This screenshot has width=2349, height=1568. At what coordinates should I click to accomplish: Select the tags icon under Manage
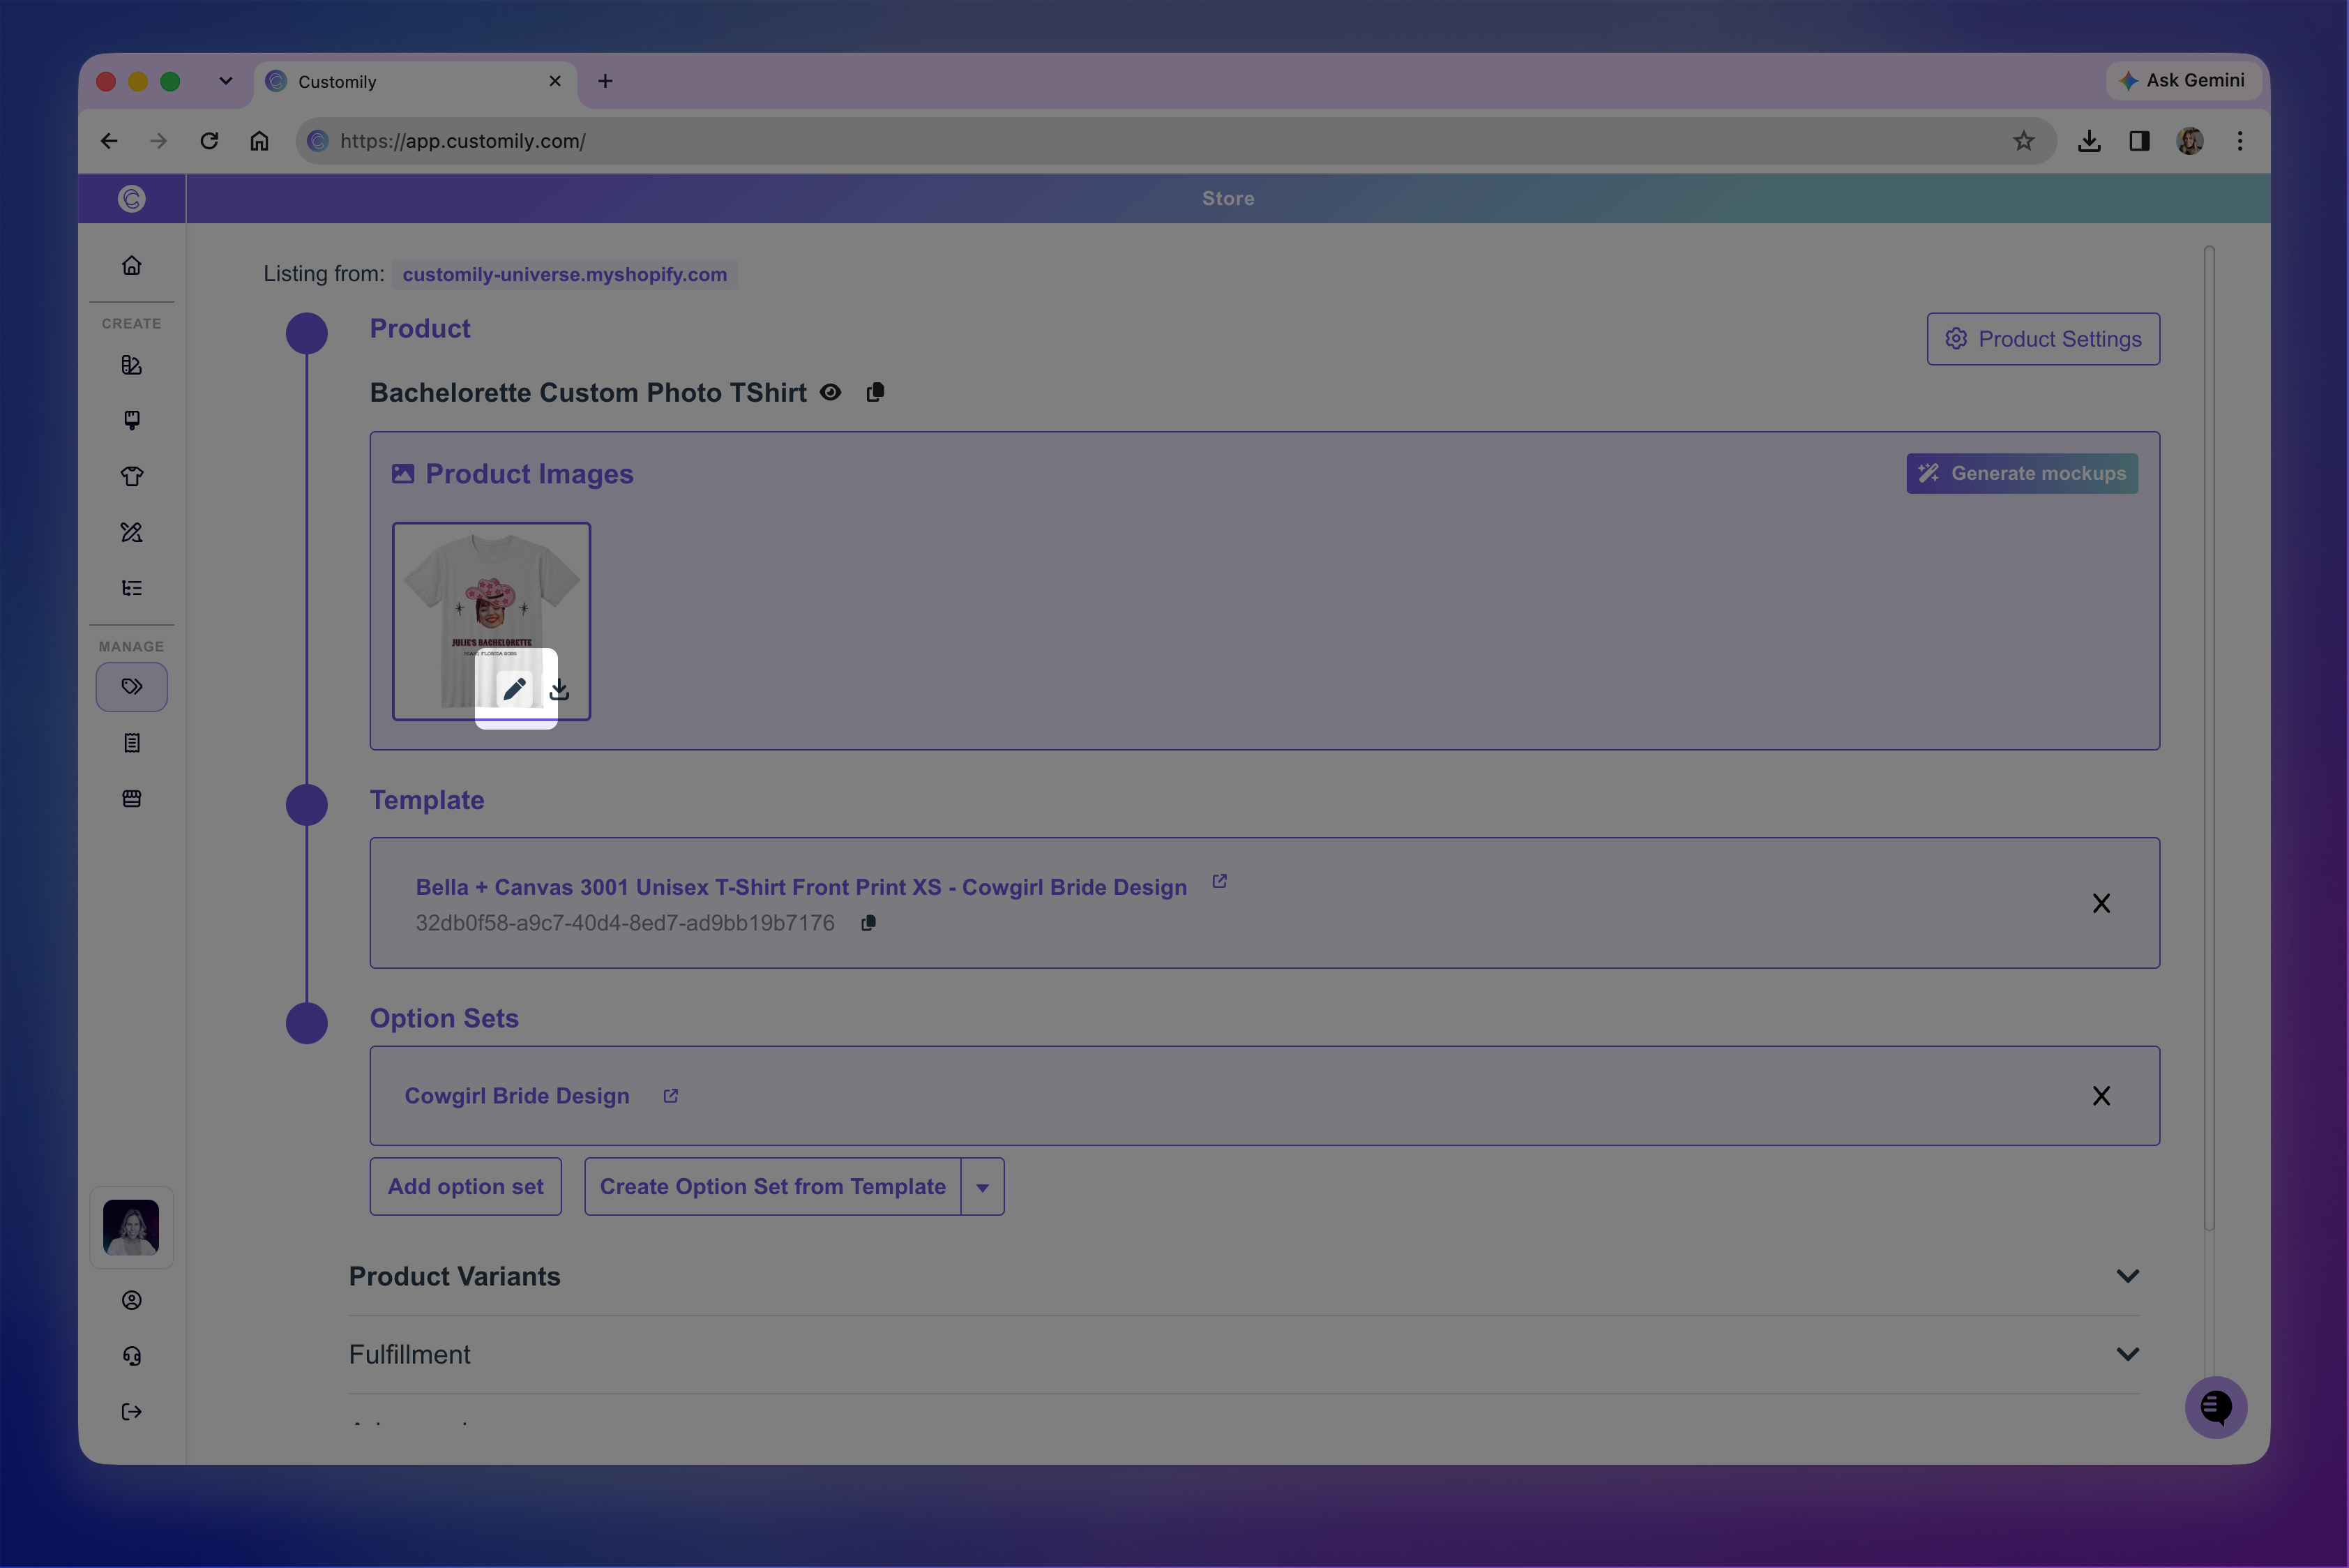pyautogui.click(x=131, y=687)
